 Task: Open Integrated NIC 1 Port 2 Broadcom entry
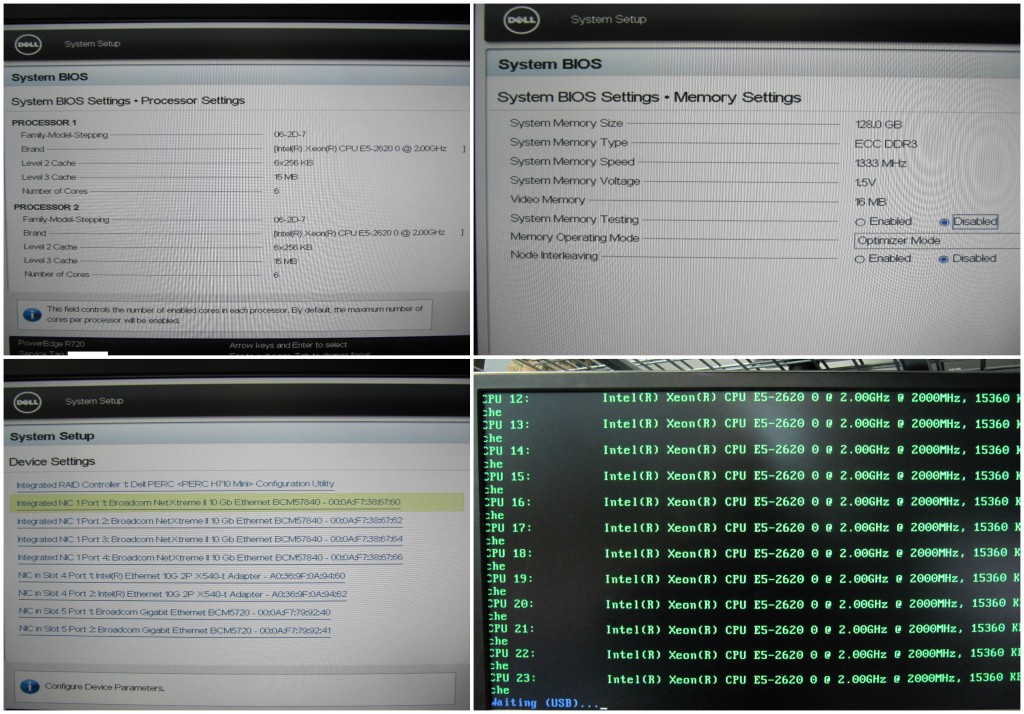click(210, 521)
